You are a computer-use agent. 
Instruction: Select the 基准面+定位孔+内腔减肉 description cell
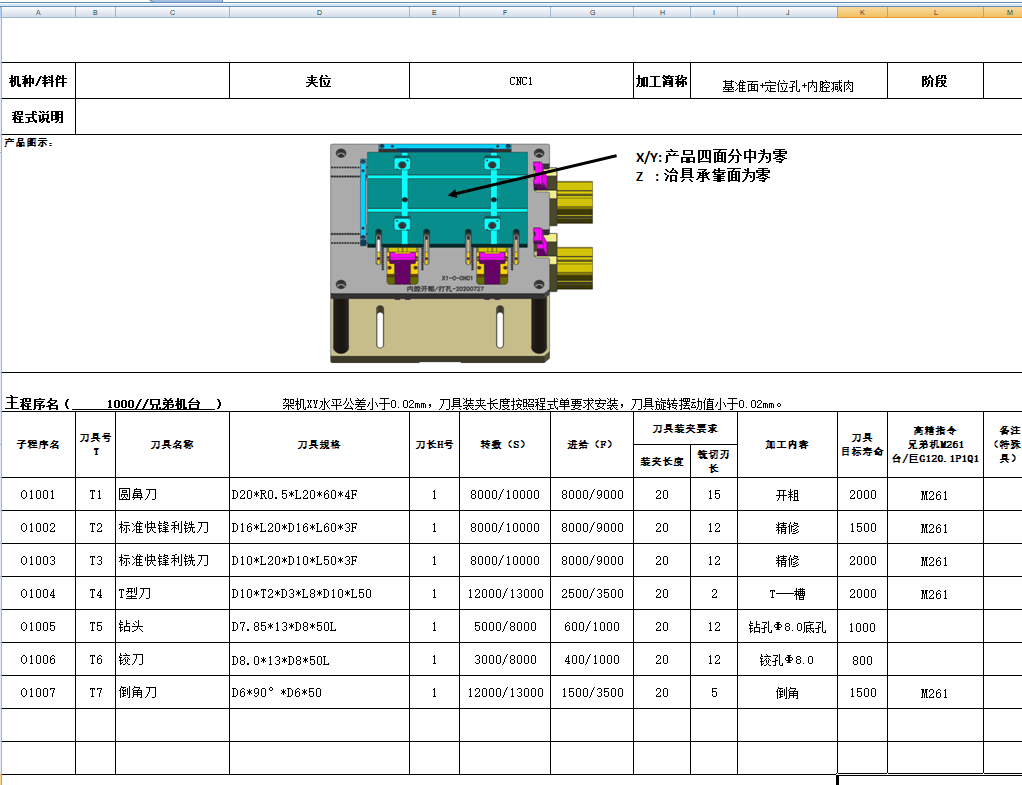790,81
